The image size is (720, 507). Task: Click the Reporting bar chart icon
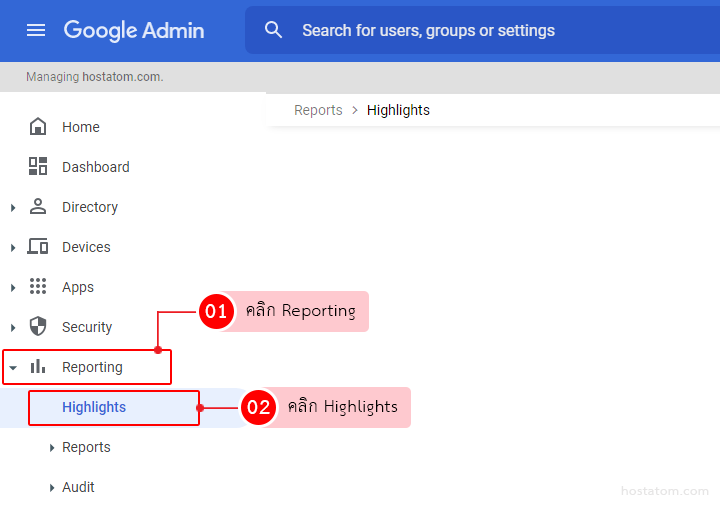38,367
